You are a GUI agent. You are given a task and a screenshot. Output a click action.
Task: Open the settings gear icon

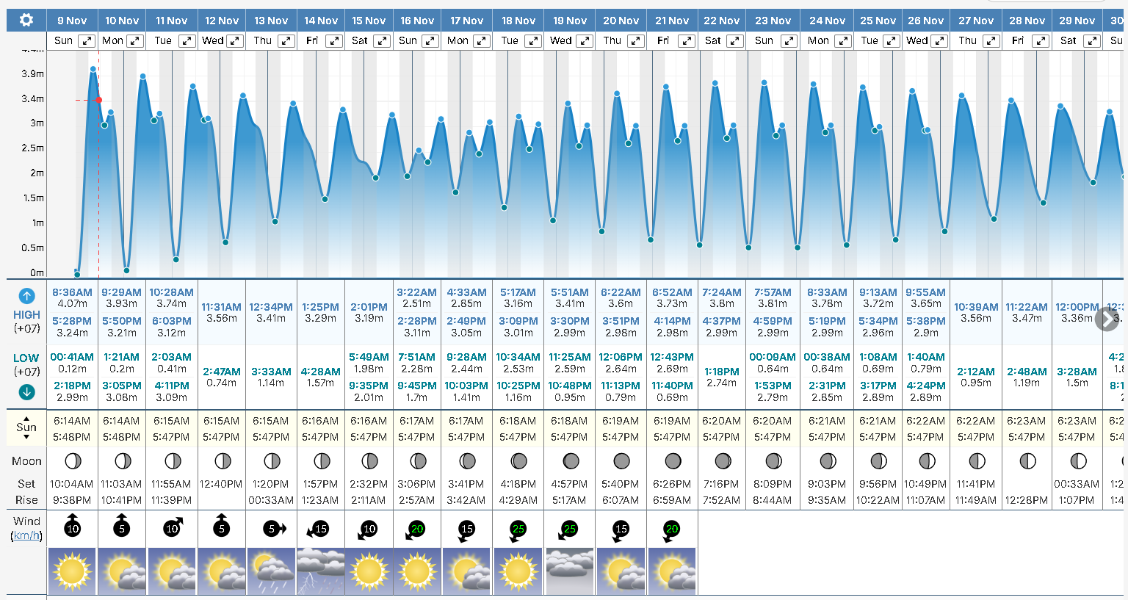click(x=26, y=20)
